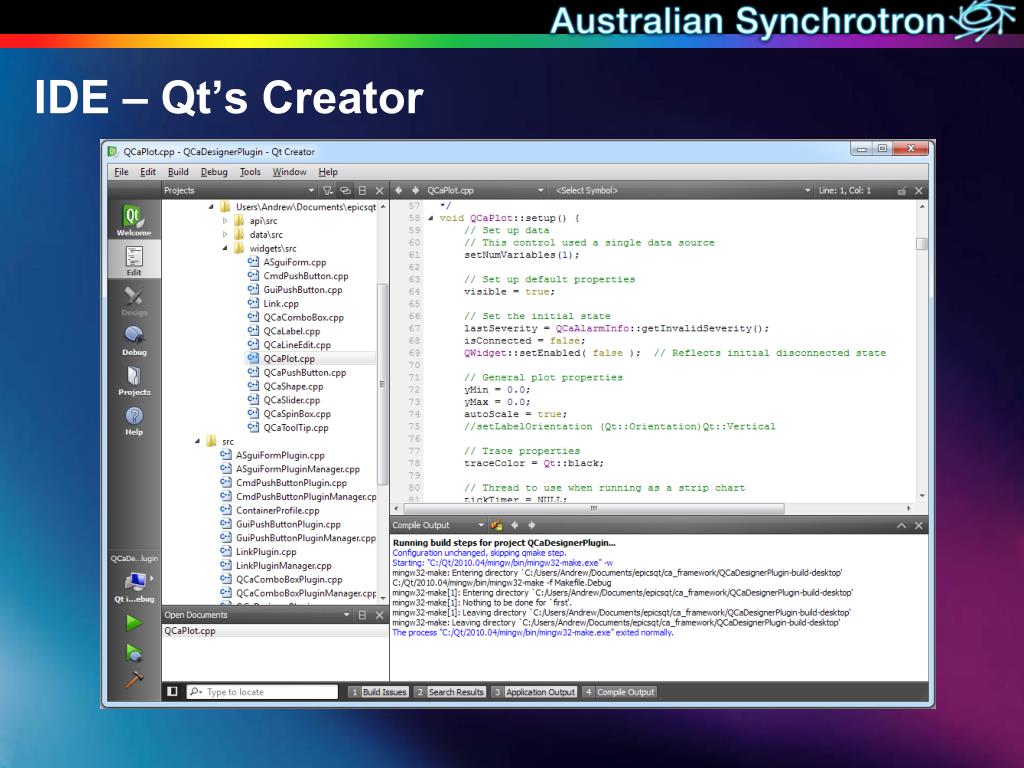Go to previous item in Compile Output
The width and height of the screenshot is (1024, 768).
[x=515, y=525]
